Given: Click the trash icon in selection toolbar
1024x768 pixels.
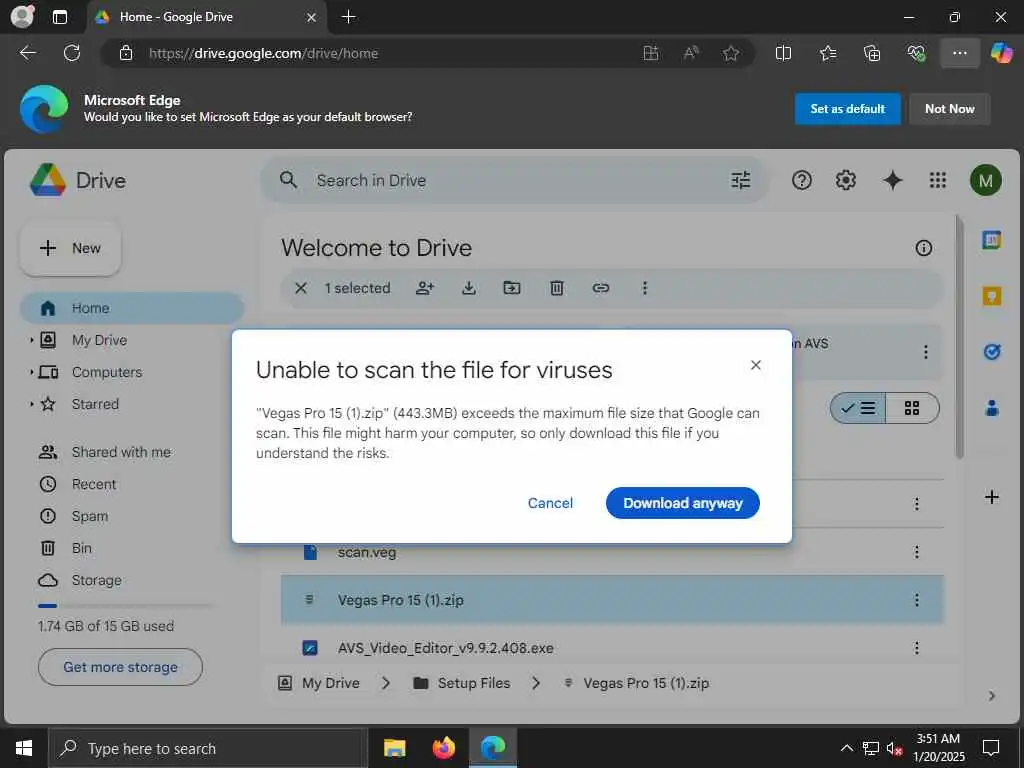Looking at the screenshot, I should pyautogui.click(x=556, y=288).
